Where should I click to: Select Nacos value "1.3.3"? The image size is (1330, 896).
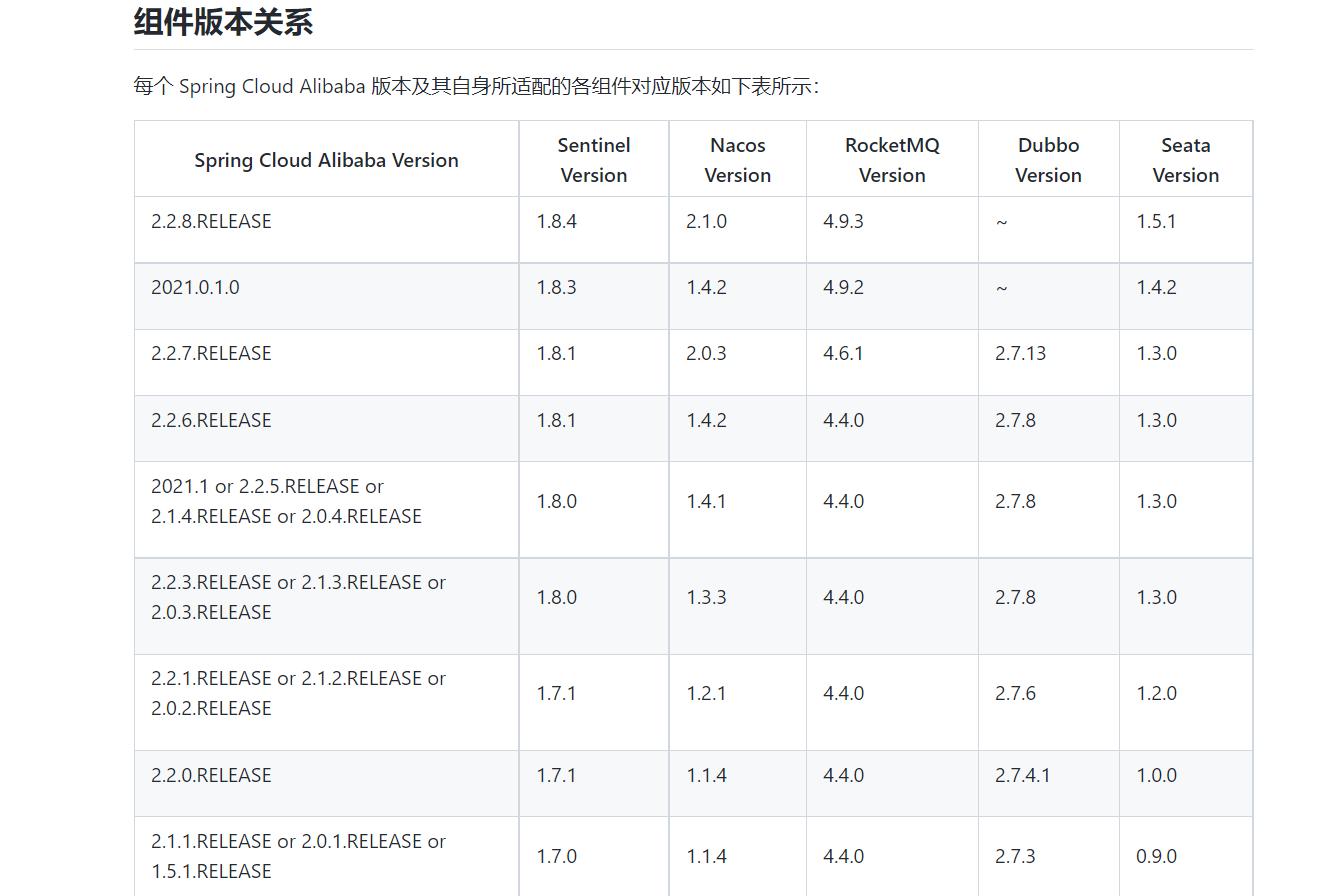[706, 597]
